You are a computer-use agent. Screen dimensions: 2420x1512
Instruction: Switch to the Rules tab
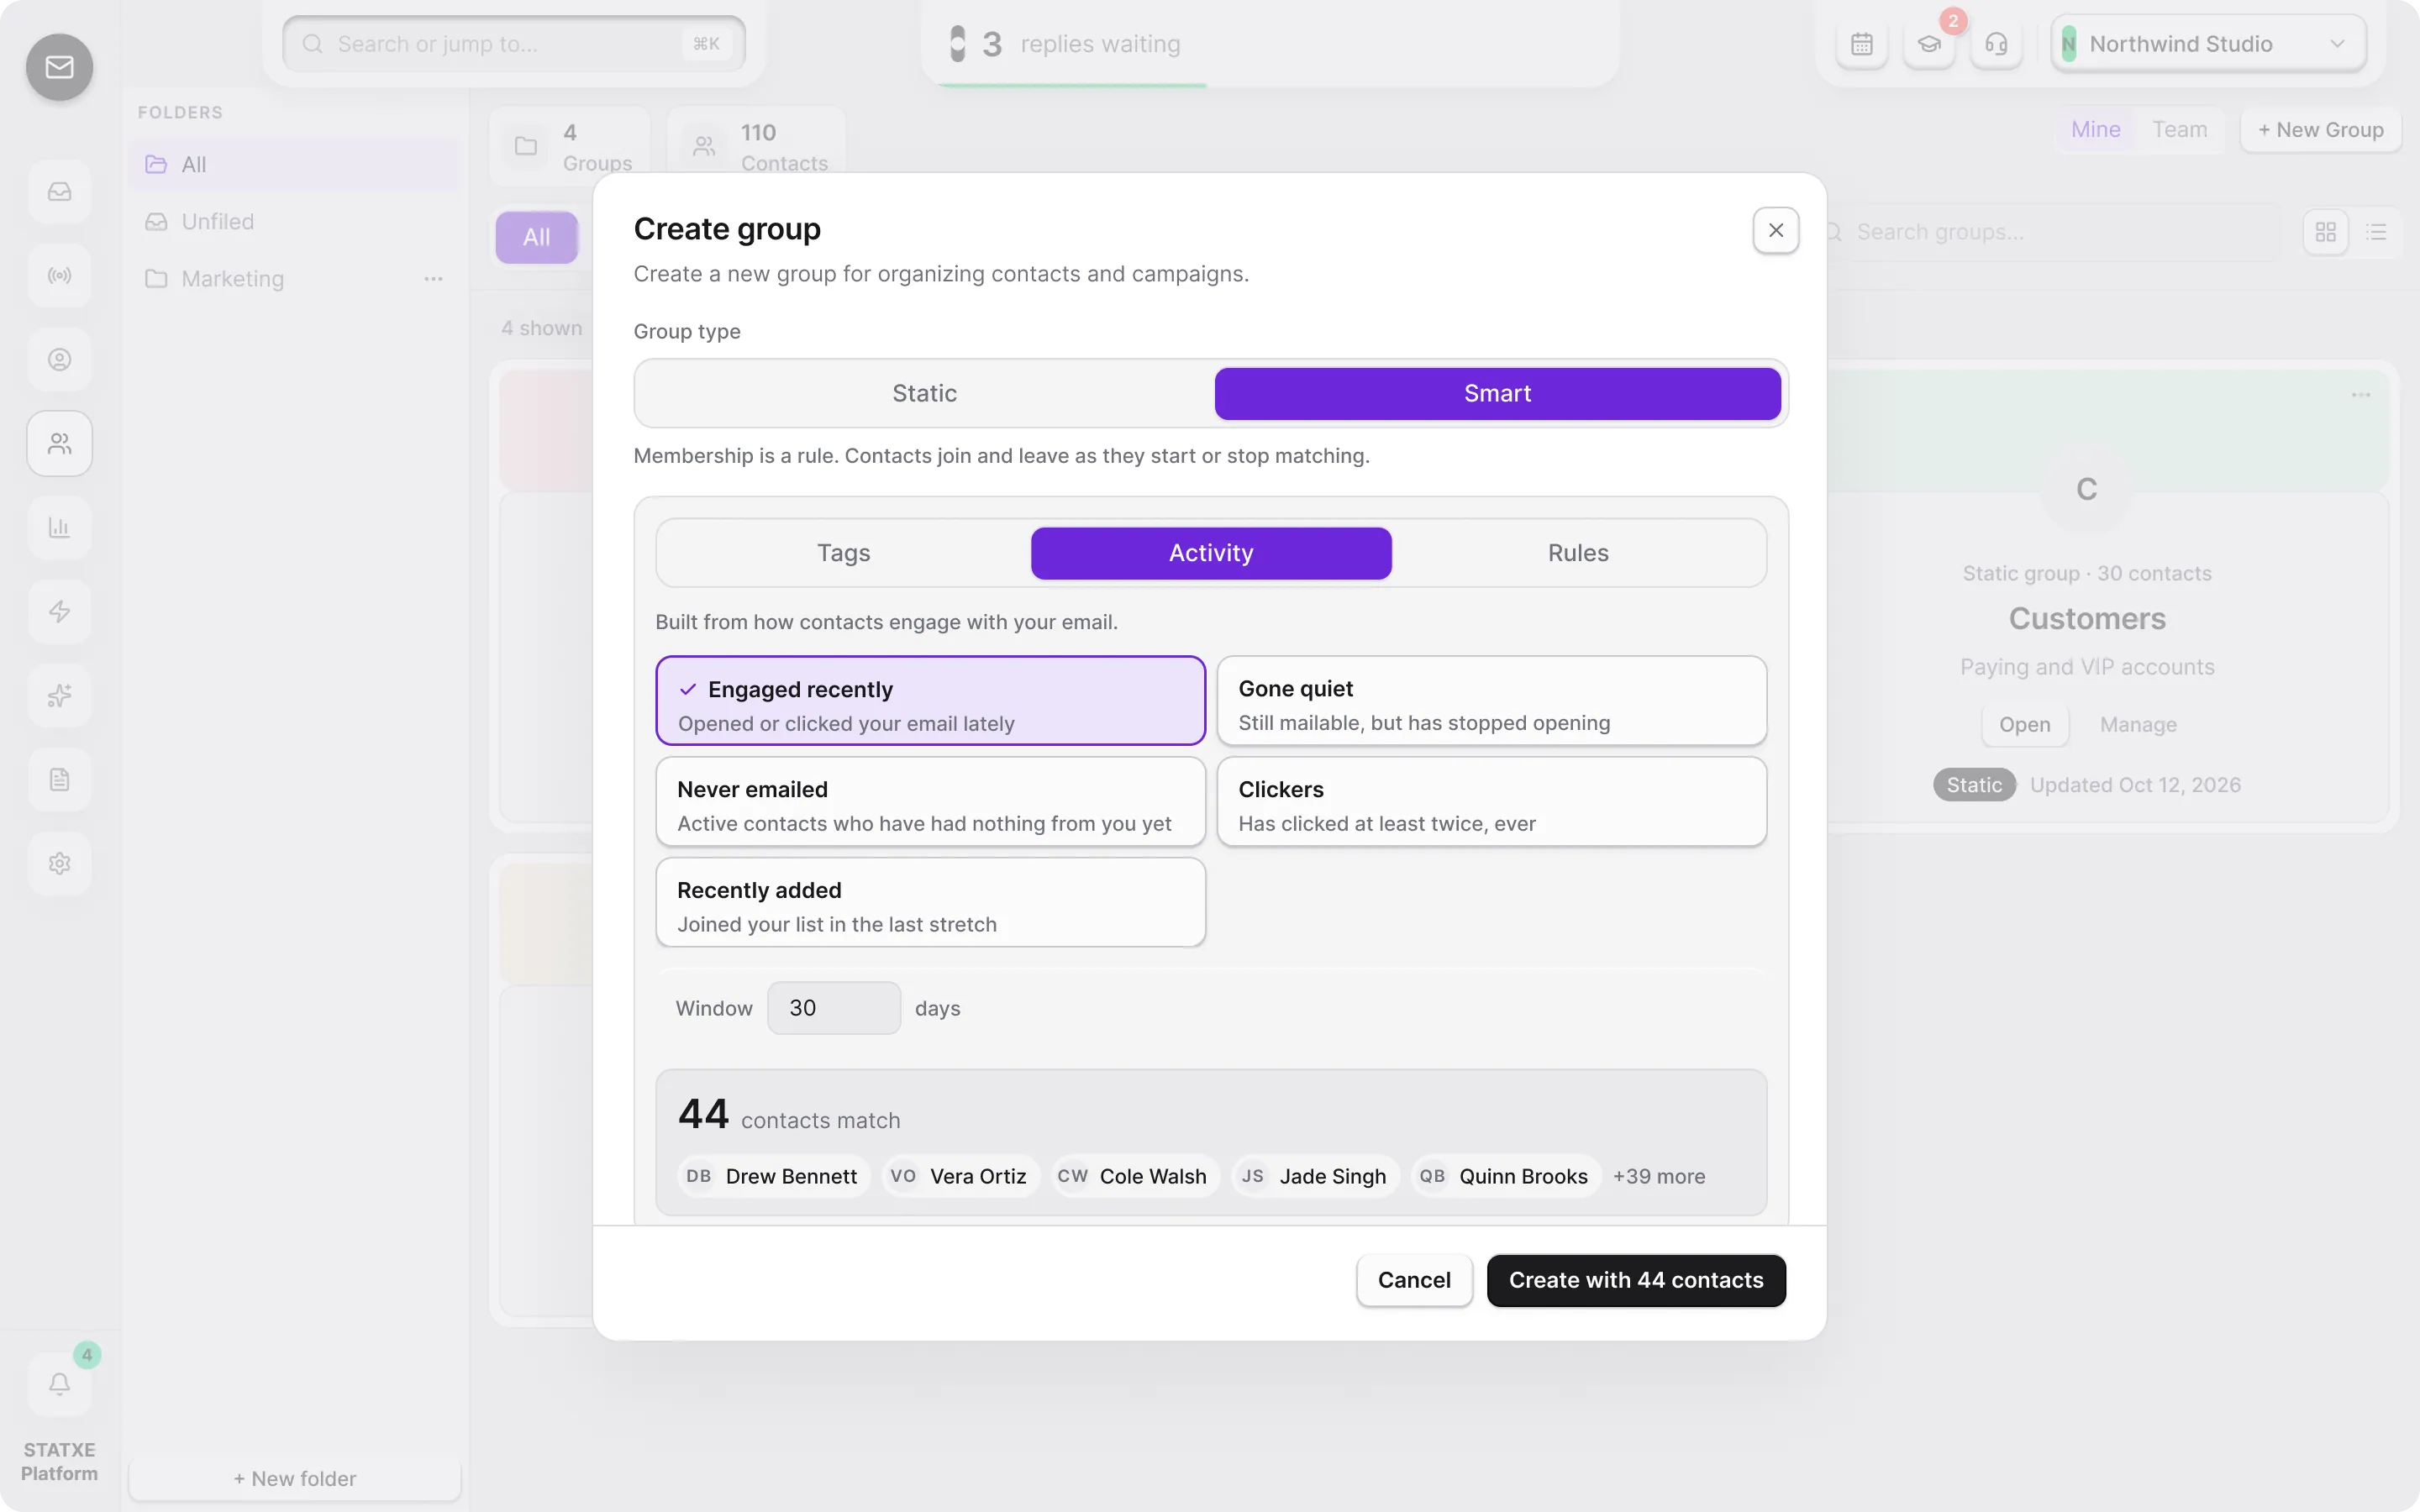(x=1578, y=553)
